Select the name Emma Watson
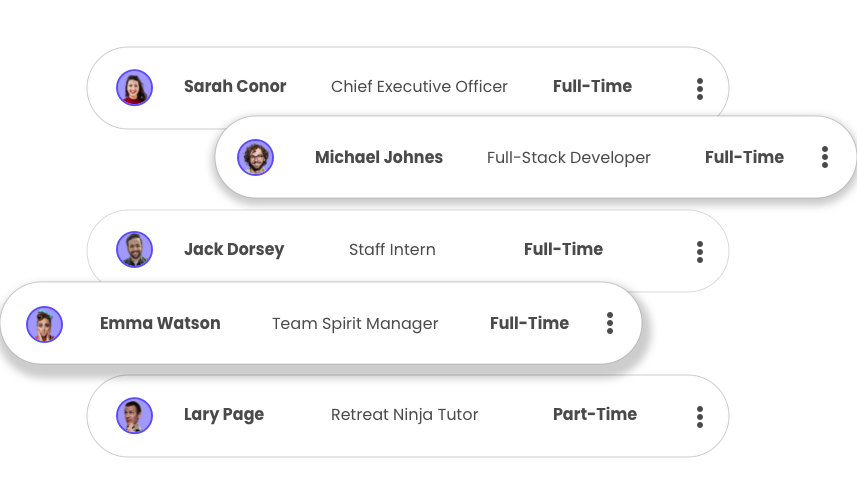 tap(160, 323)
